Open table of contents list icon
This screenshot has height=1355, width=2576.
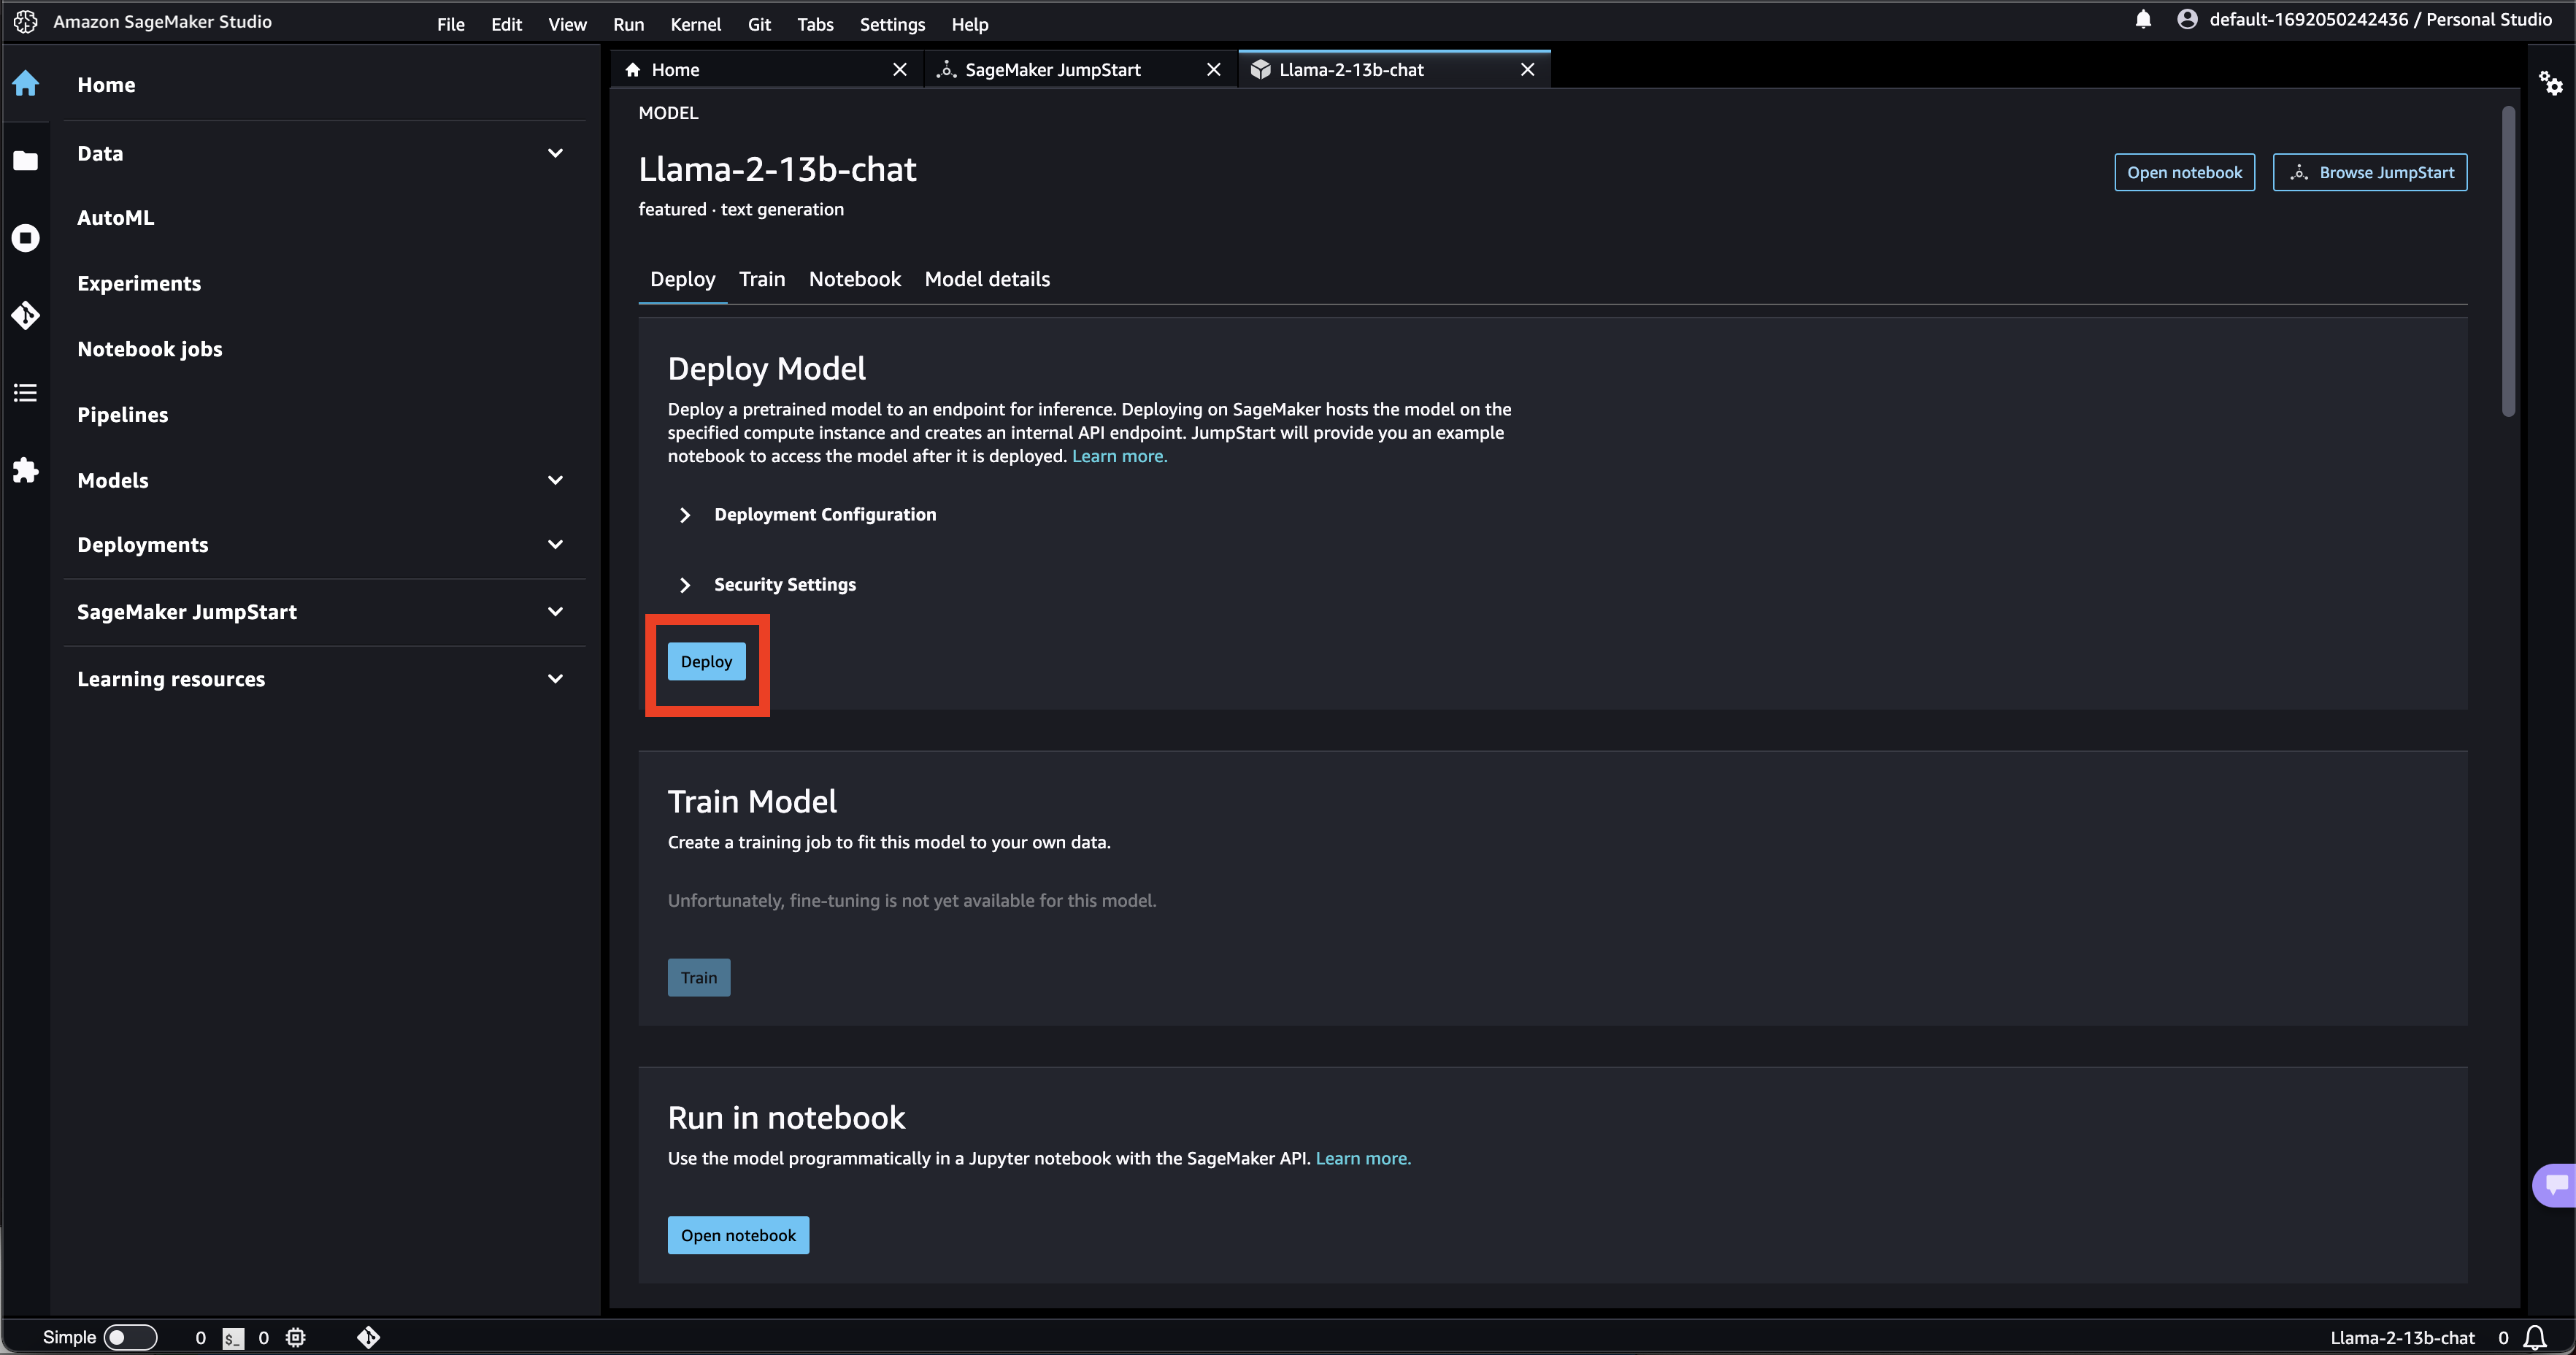pyautogui.click(x=26, y=393)
